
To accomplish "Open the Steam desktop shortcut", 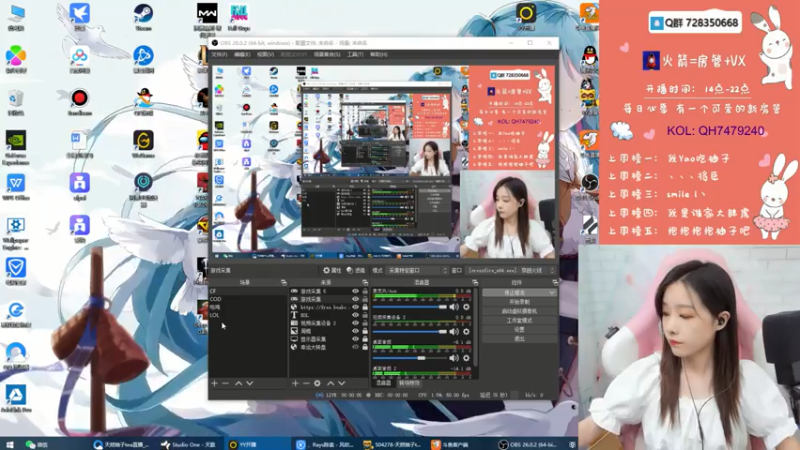I will pos(143,17).
